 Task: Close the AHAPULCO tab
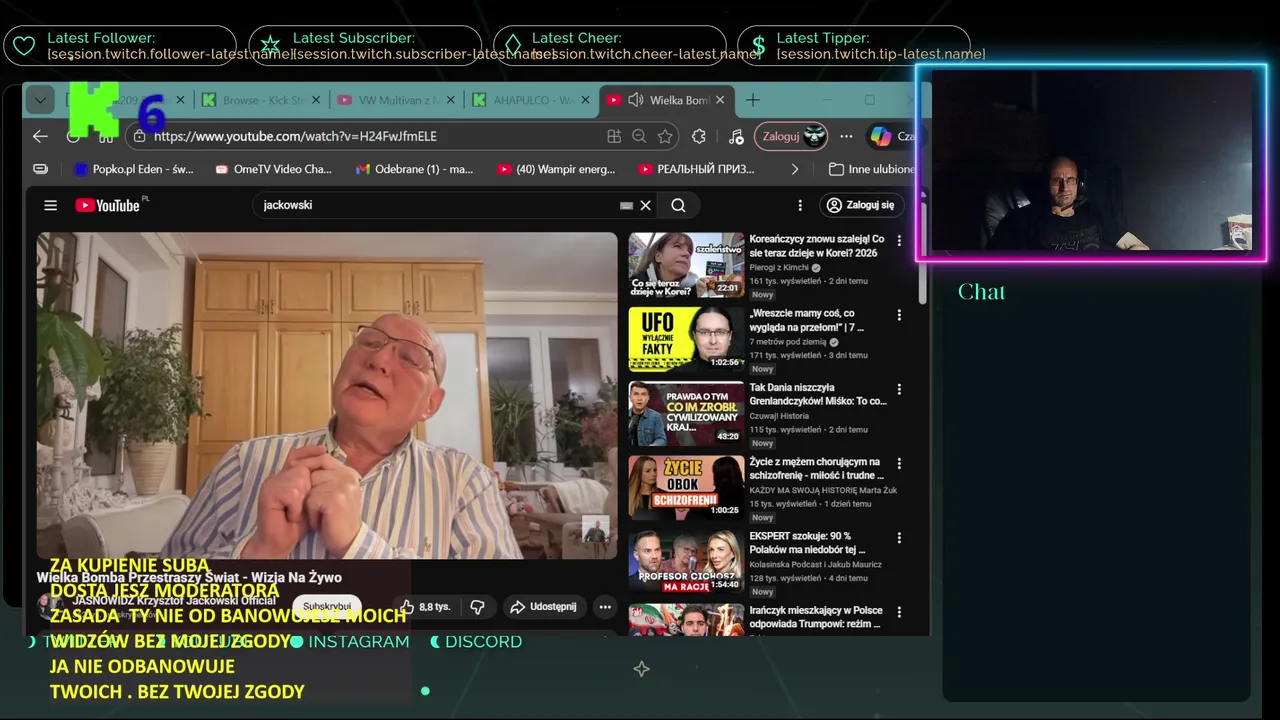point(585,100)
